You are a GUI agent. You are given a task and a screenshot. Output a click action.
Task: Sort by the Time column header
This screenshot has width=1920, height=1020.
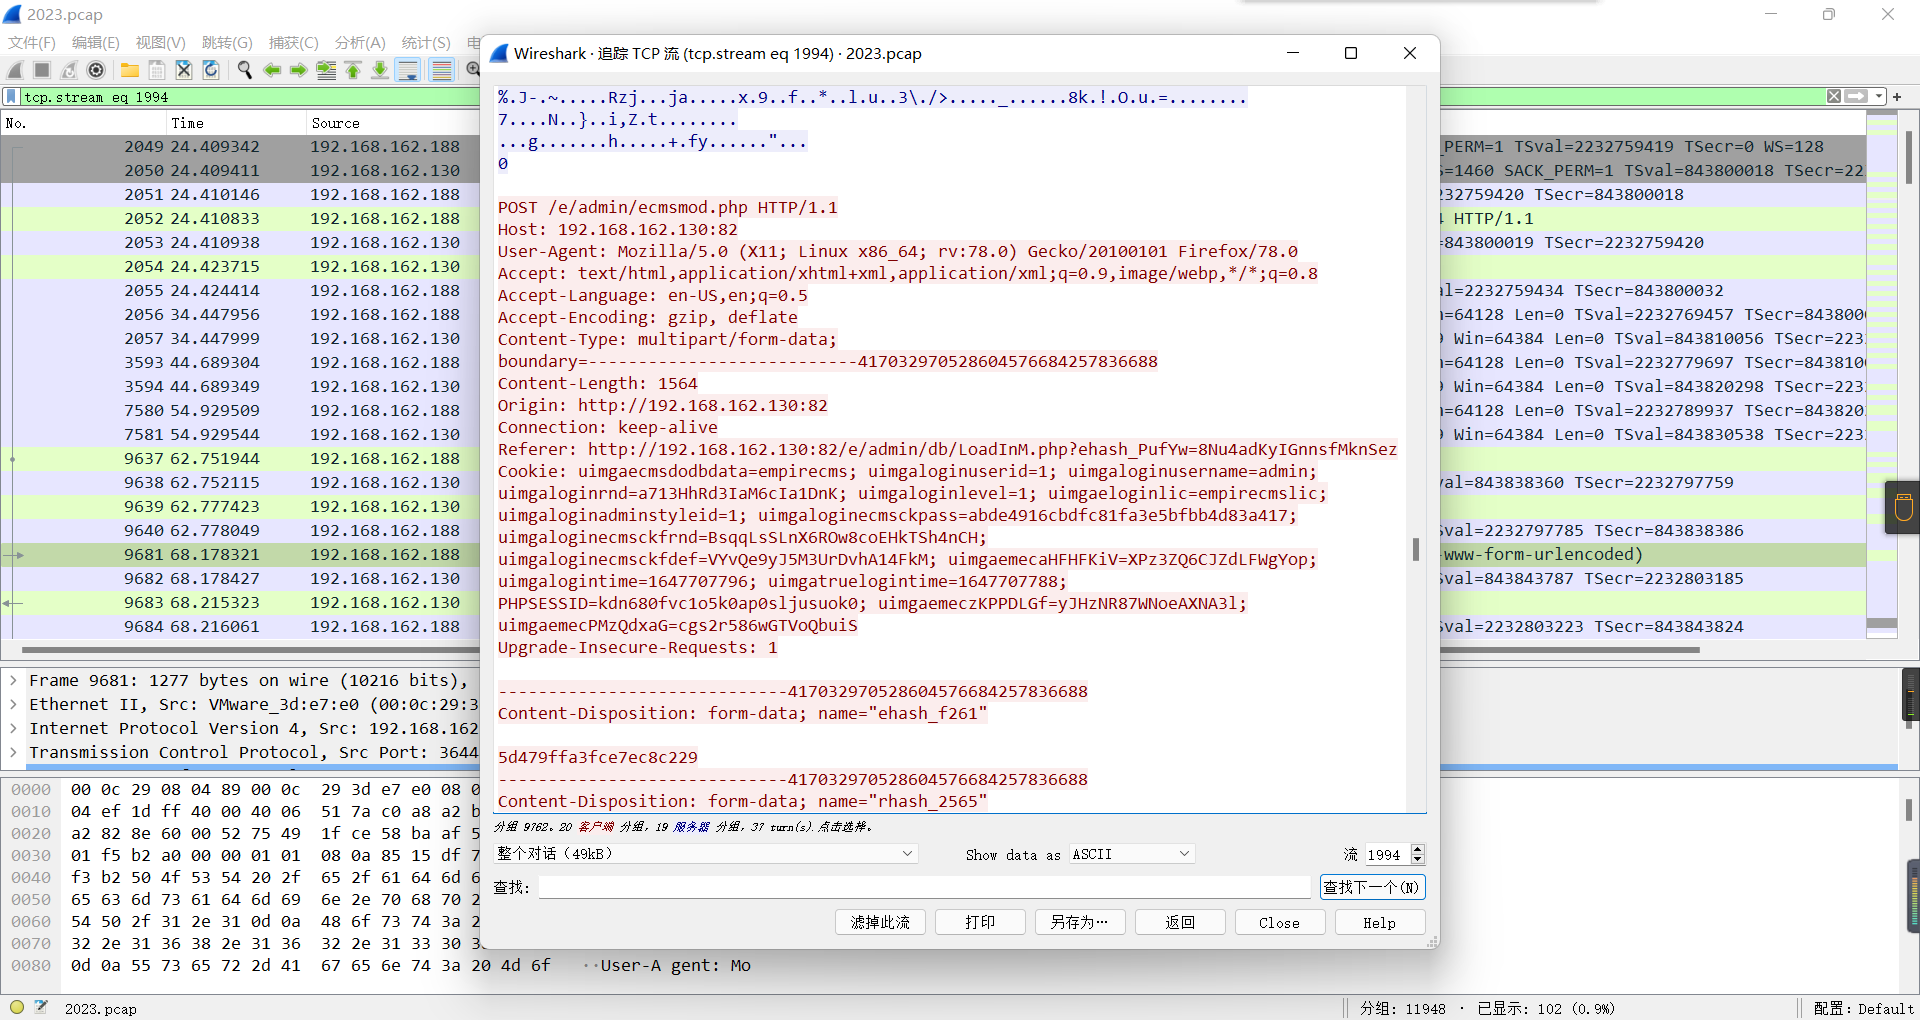[236, 123]
